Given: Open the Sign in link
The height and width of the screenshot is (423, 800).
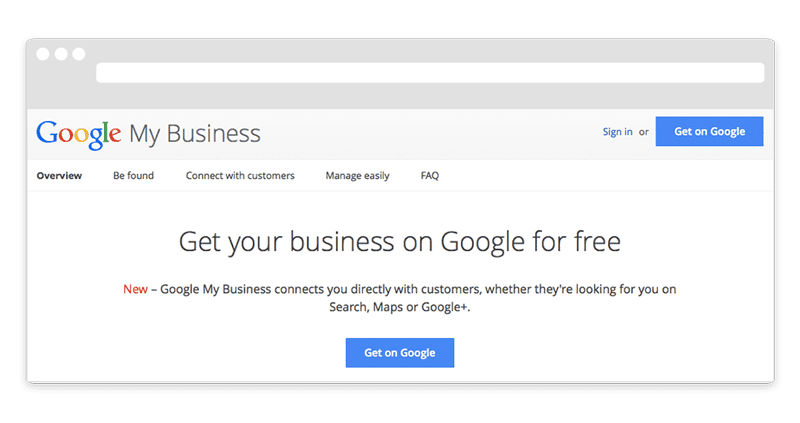Looking at the screenshot, I should (x=617, y=132).
